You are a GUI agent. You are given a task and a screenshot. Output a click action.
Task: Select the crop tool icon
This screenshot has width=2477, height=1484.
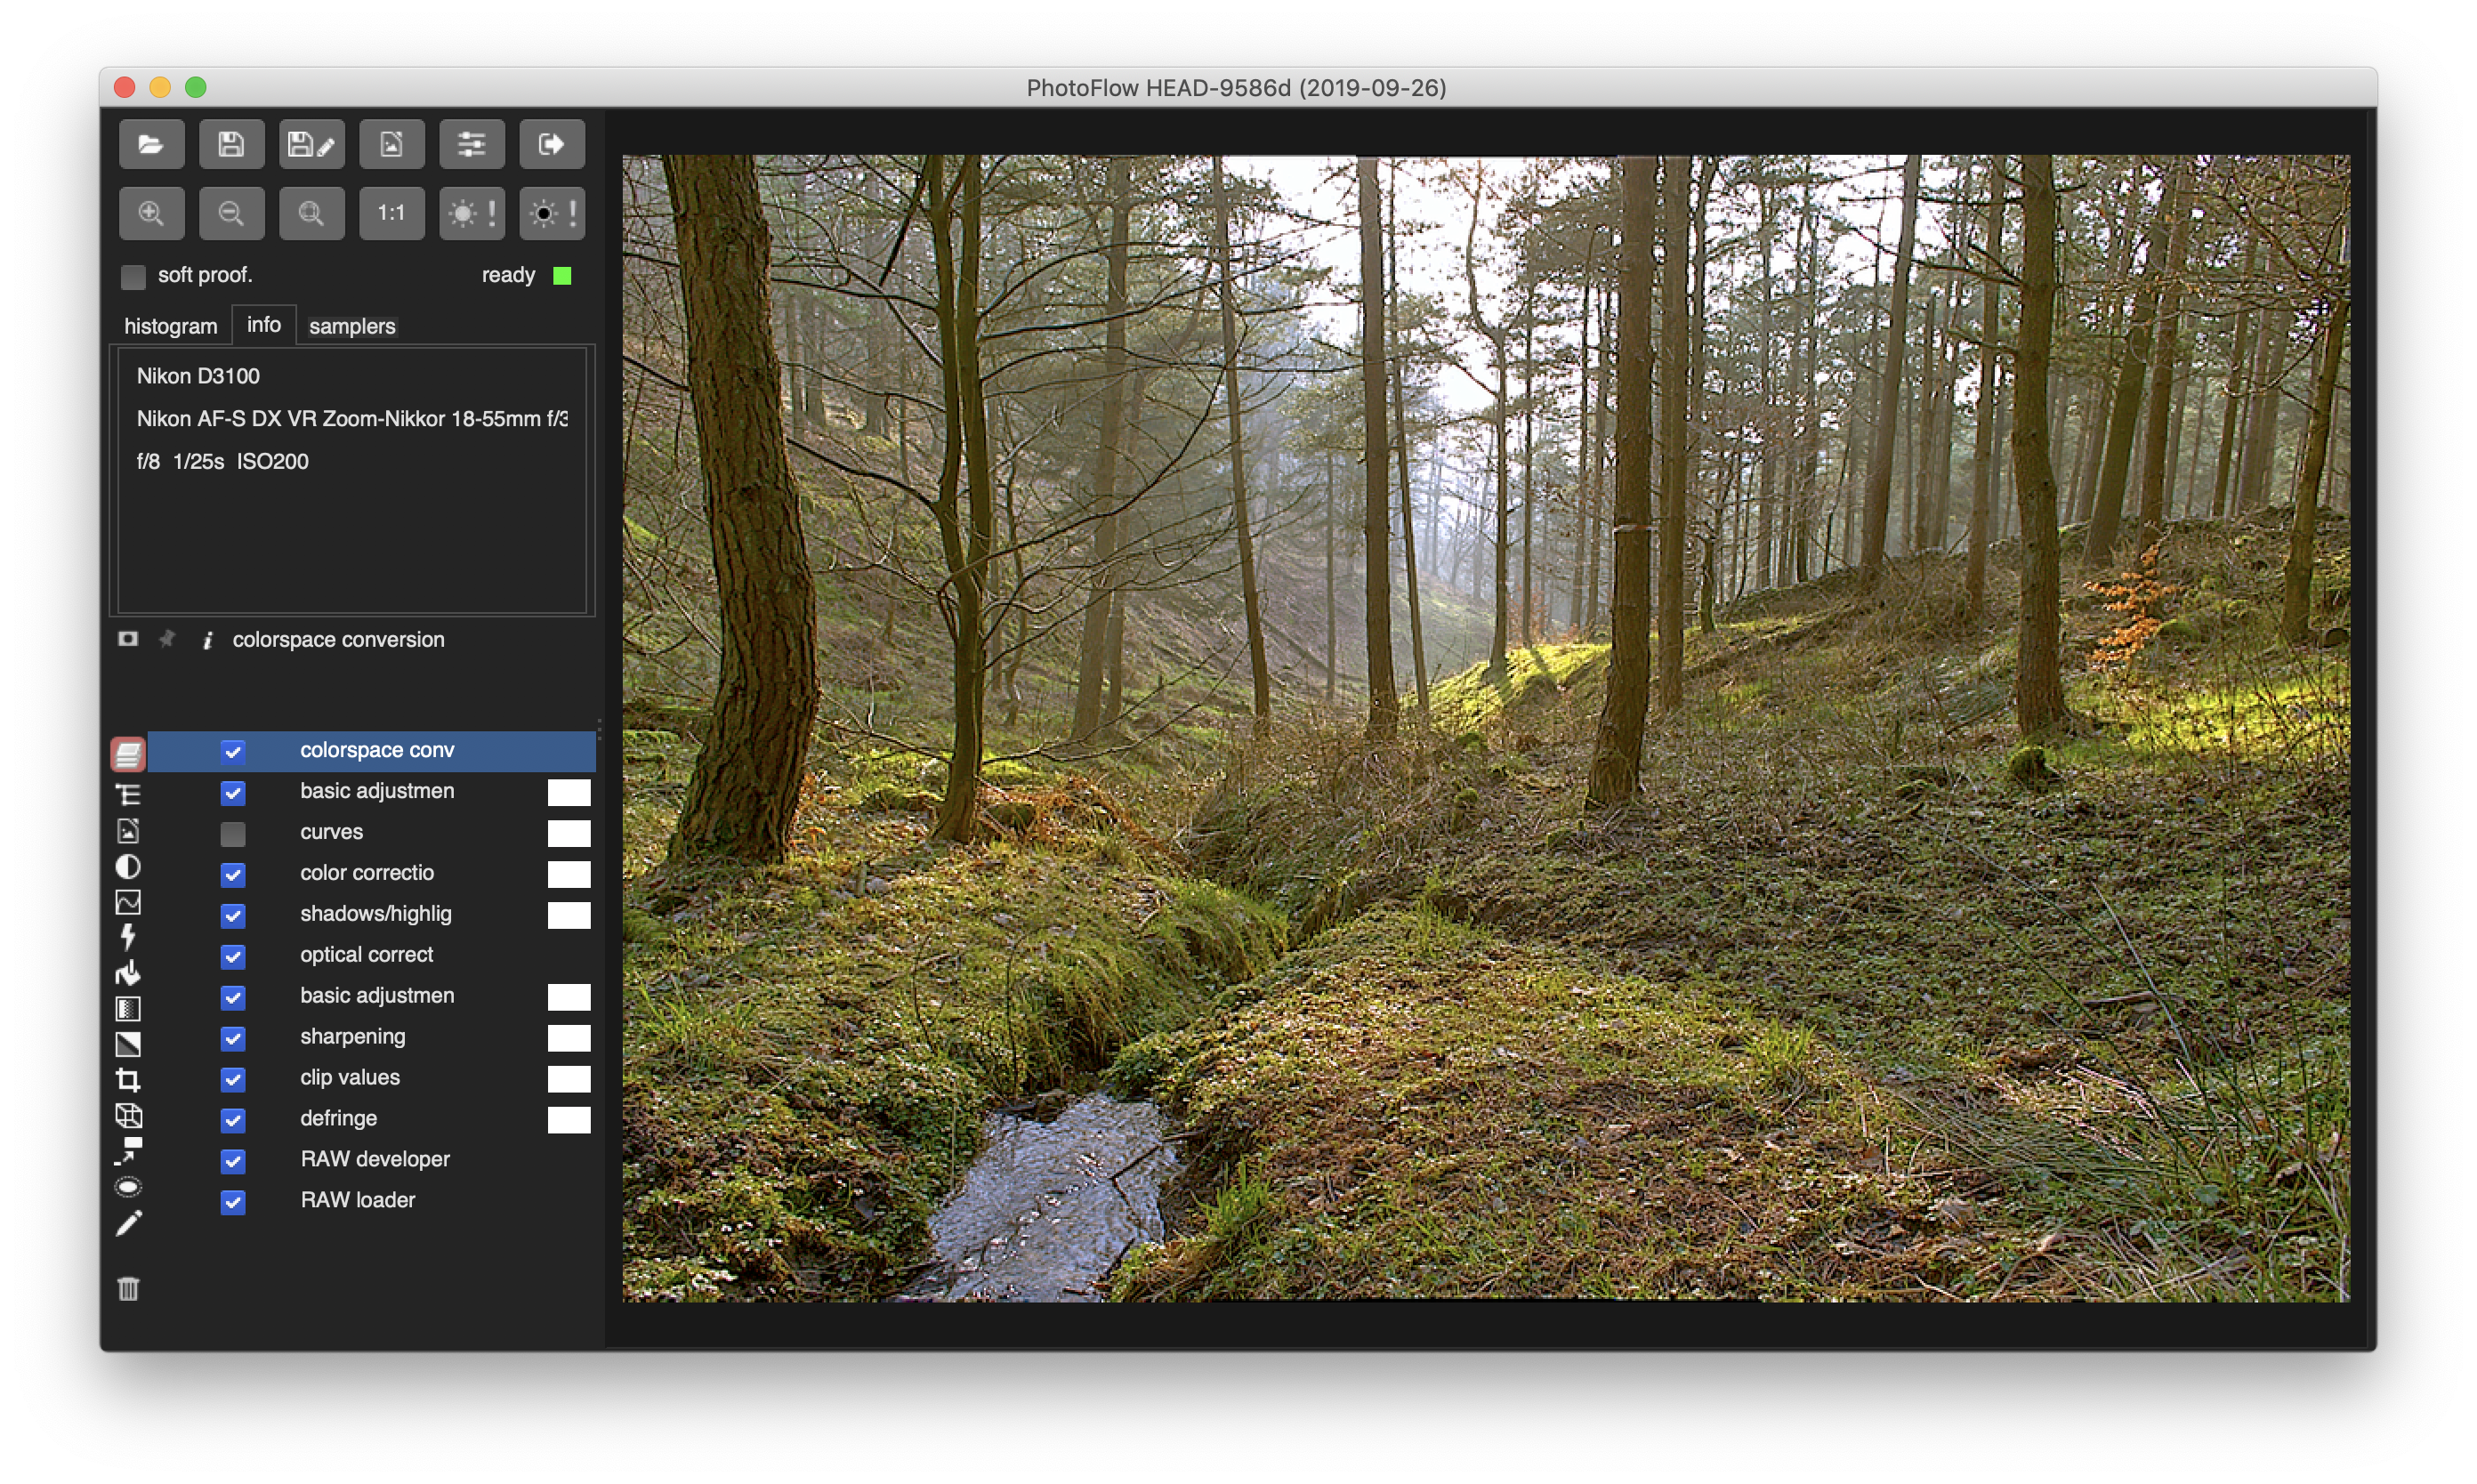tap(128, 1080)
